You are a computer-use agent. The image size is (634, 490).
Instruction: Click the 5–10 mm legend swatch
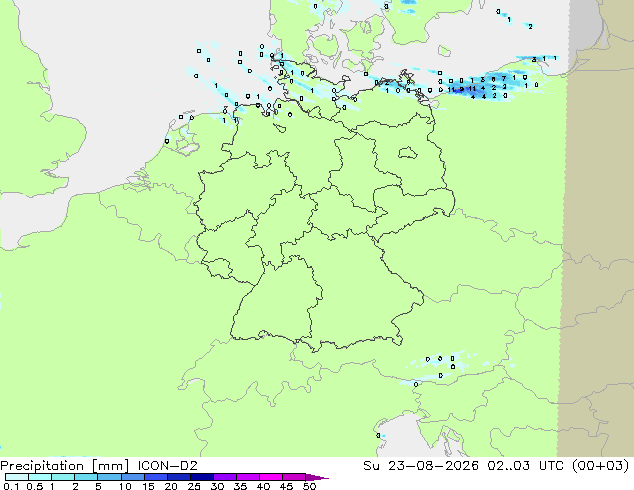109,477
